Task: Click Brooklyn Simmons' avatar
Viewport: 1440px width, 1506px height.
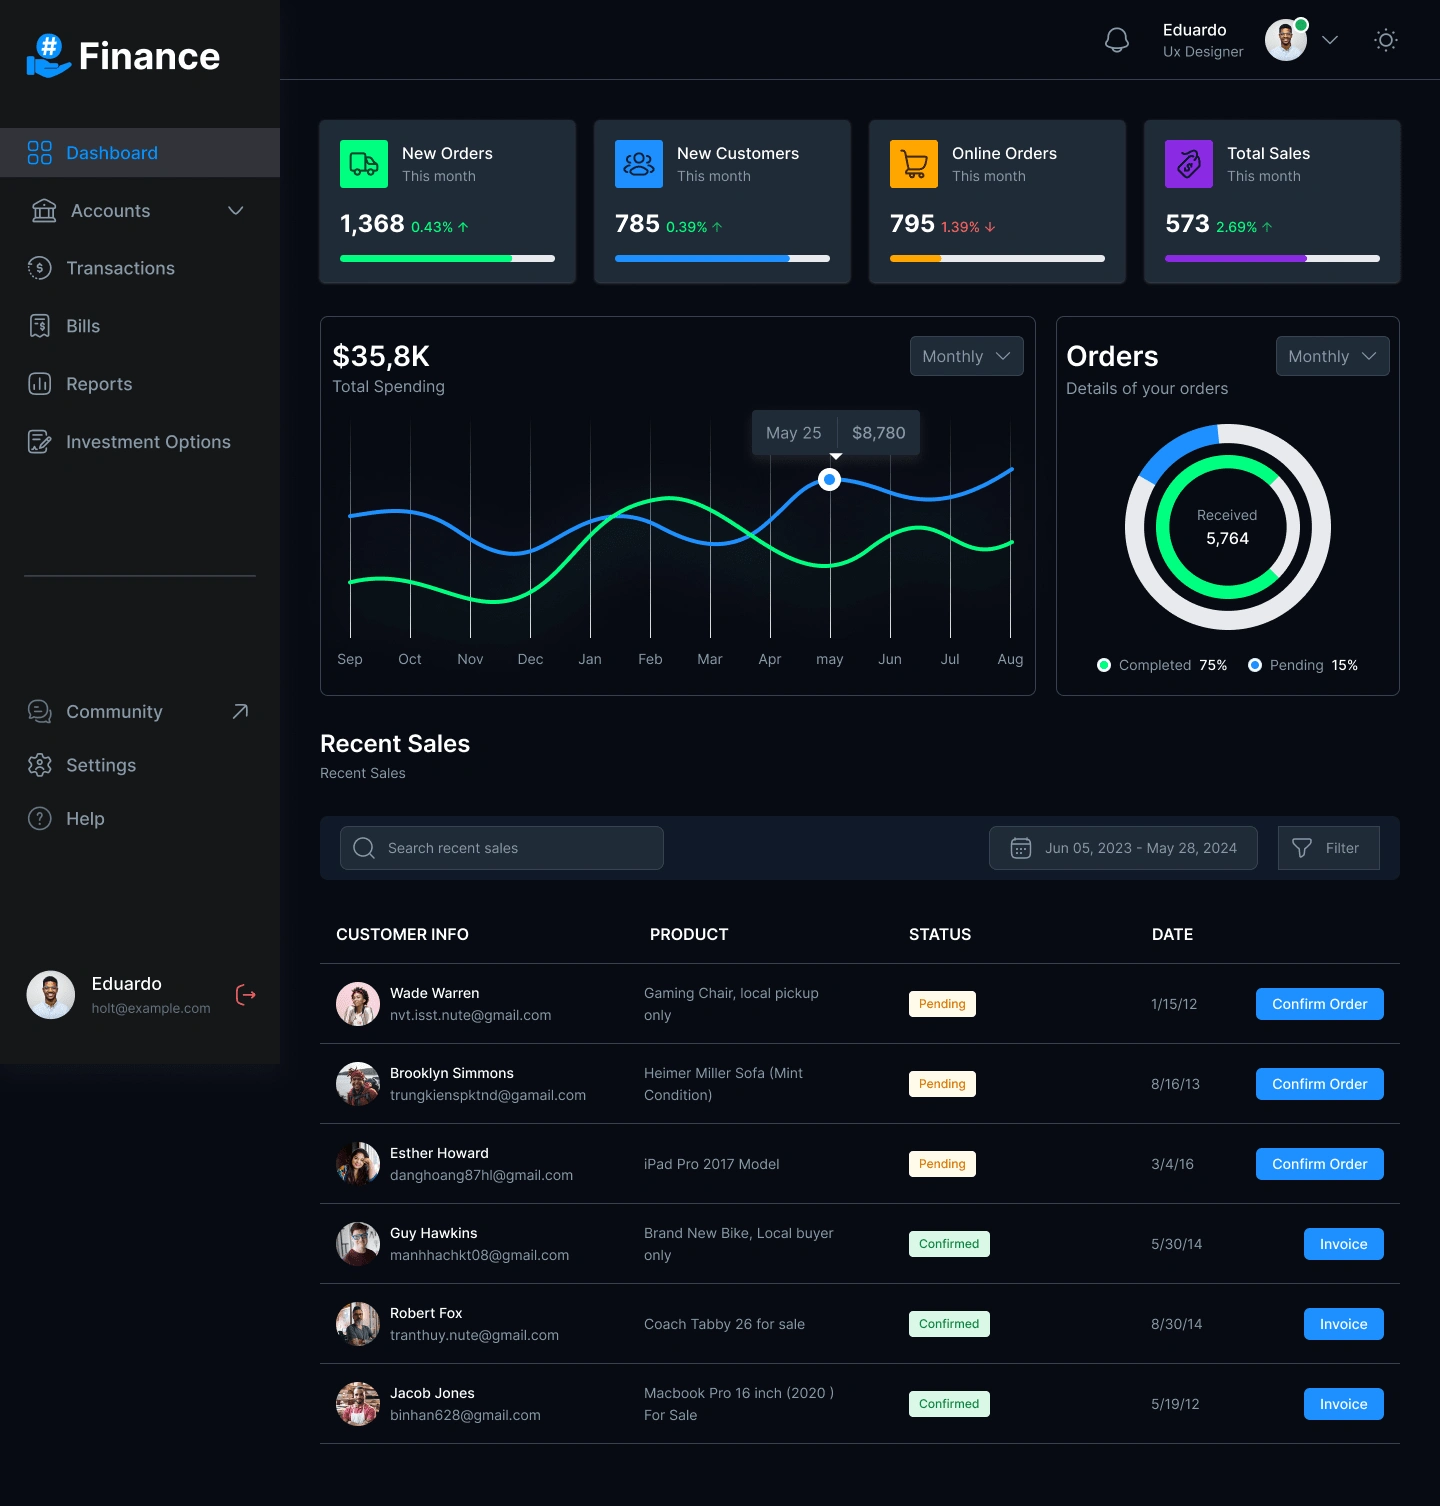Action: [x=358, y=1084]
